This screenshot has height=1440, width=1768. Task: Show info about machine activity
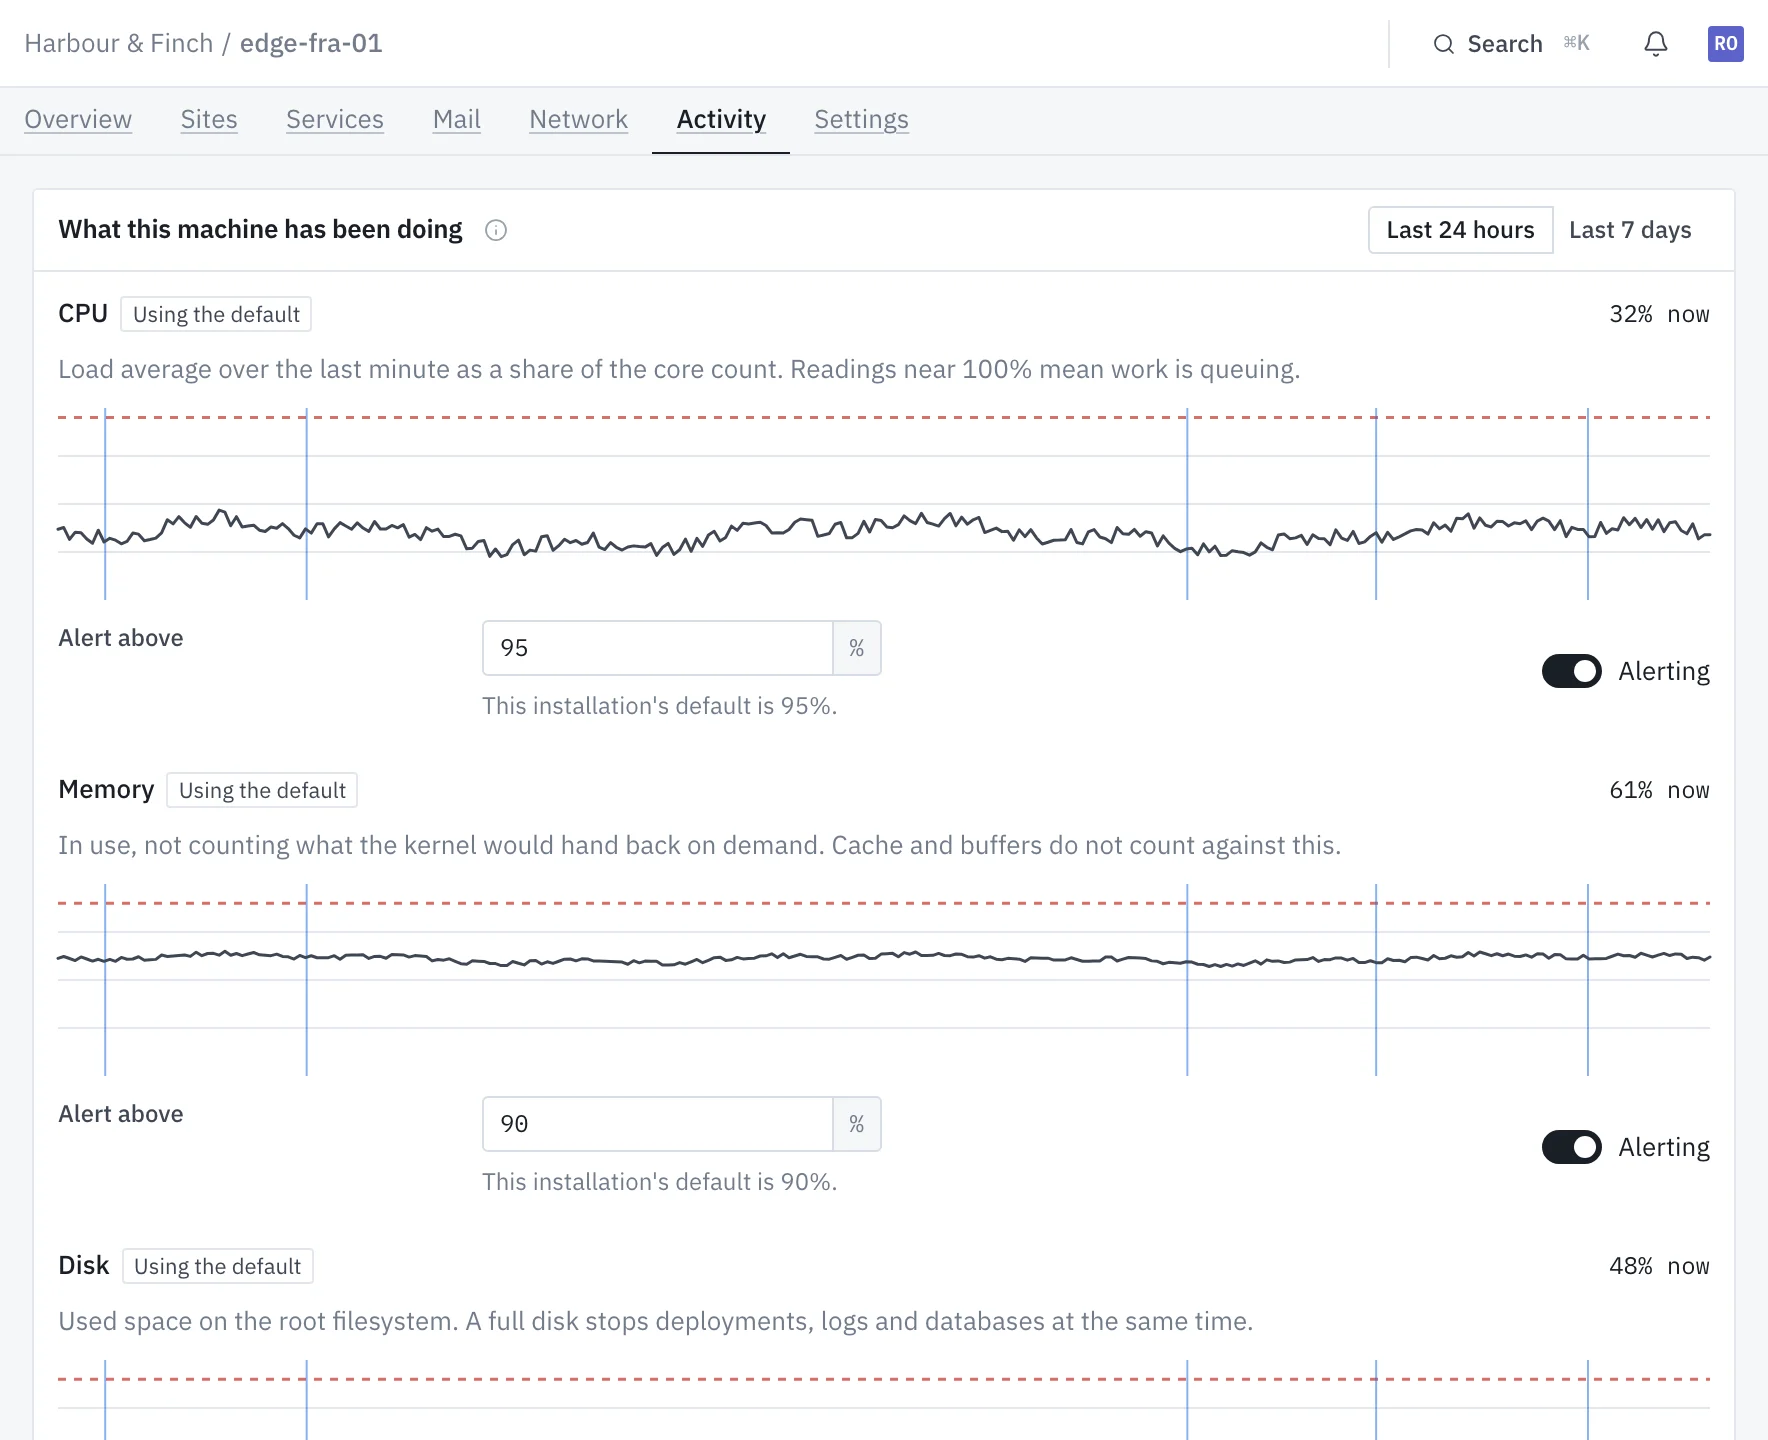tap(496, 230)
